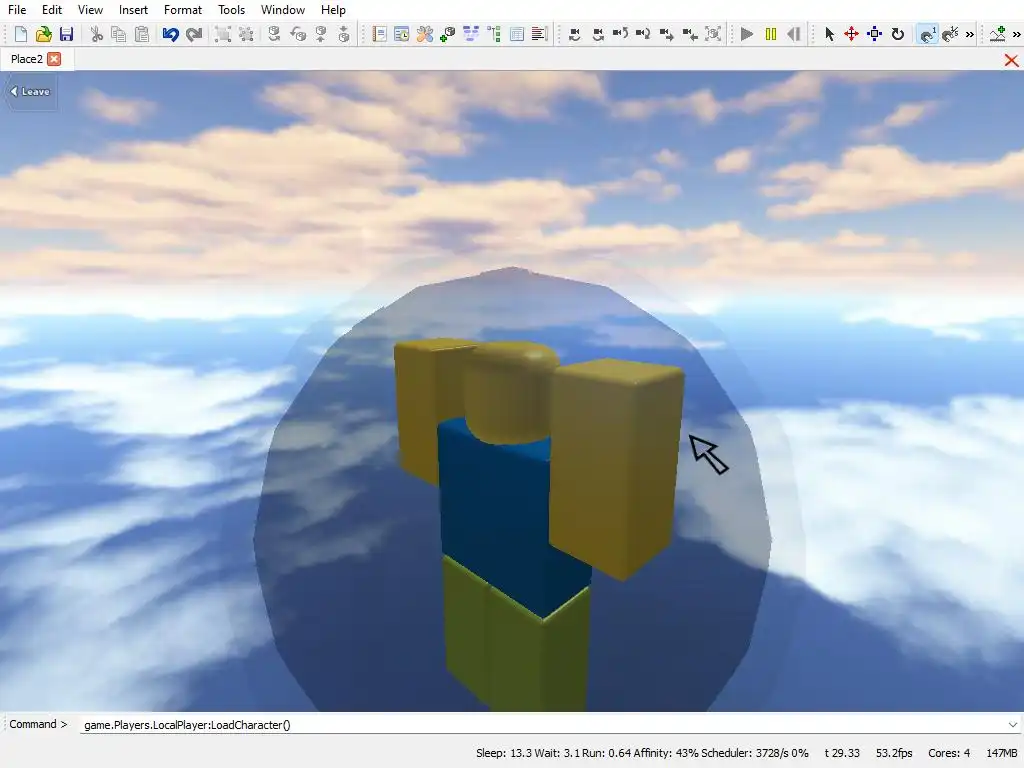Reset simulation with the rewind button
1024x768 pixels.
793,34
